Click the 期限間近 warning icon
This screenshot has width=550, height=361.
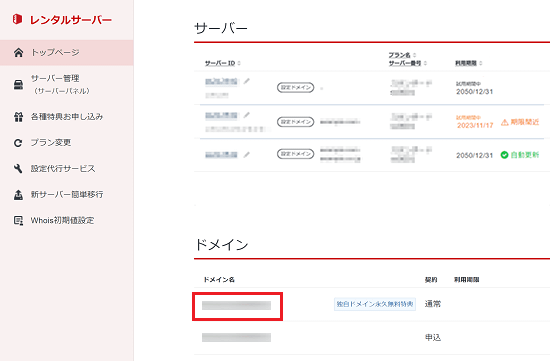[x=504, y=122]
